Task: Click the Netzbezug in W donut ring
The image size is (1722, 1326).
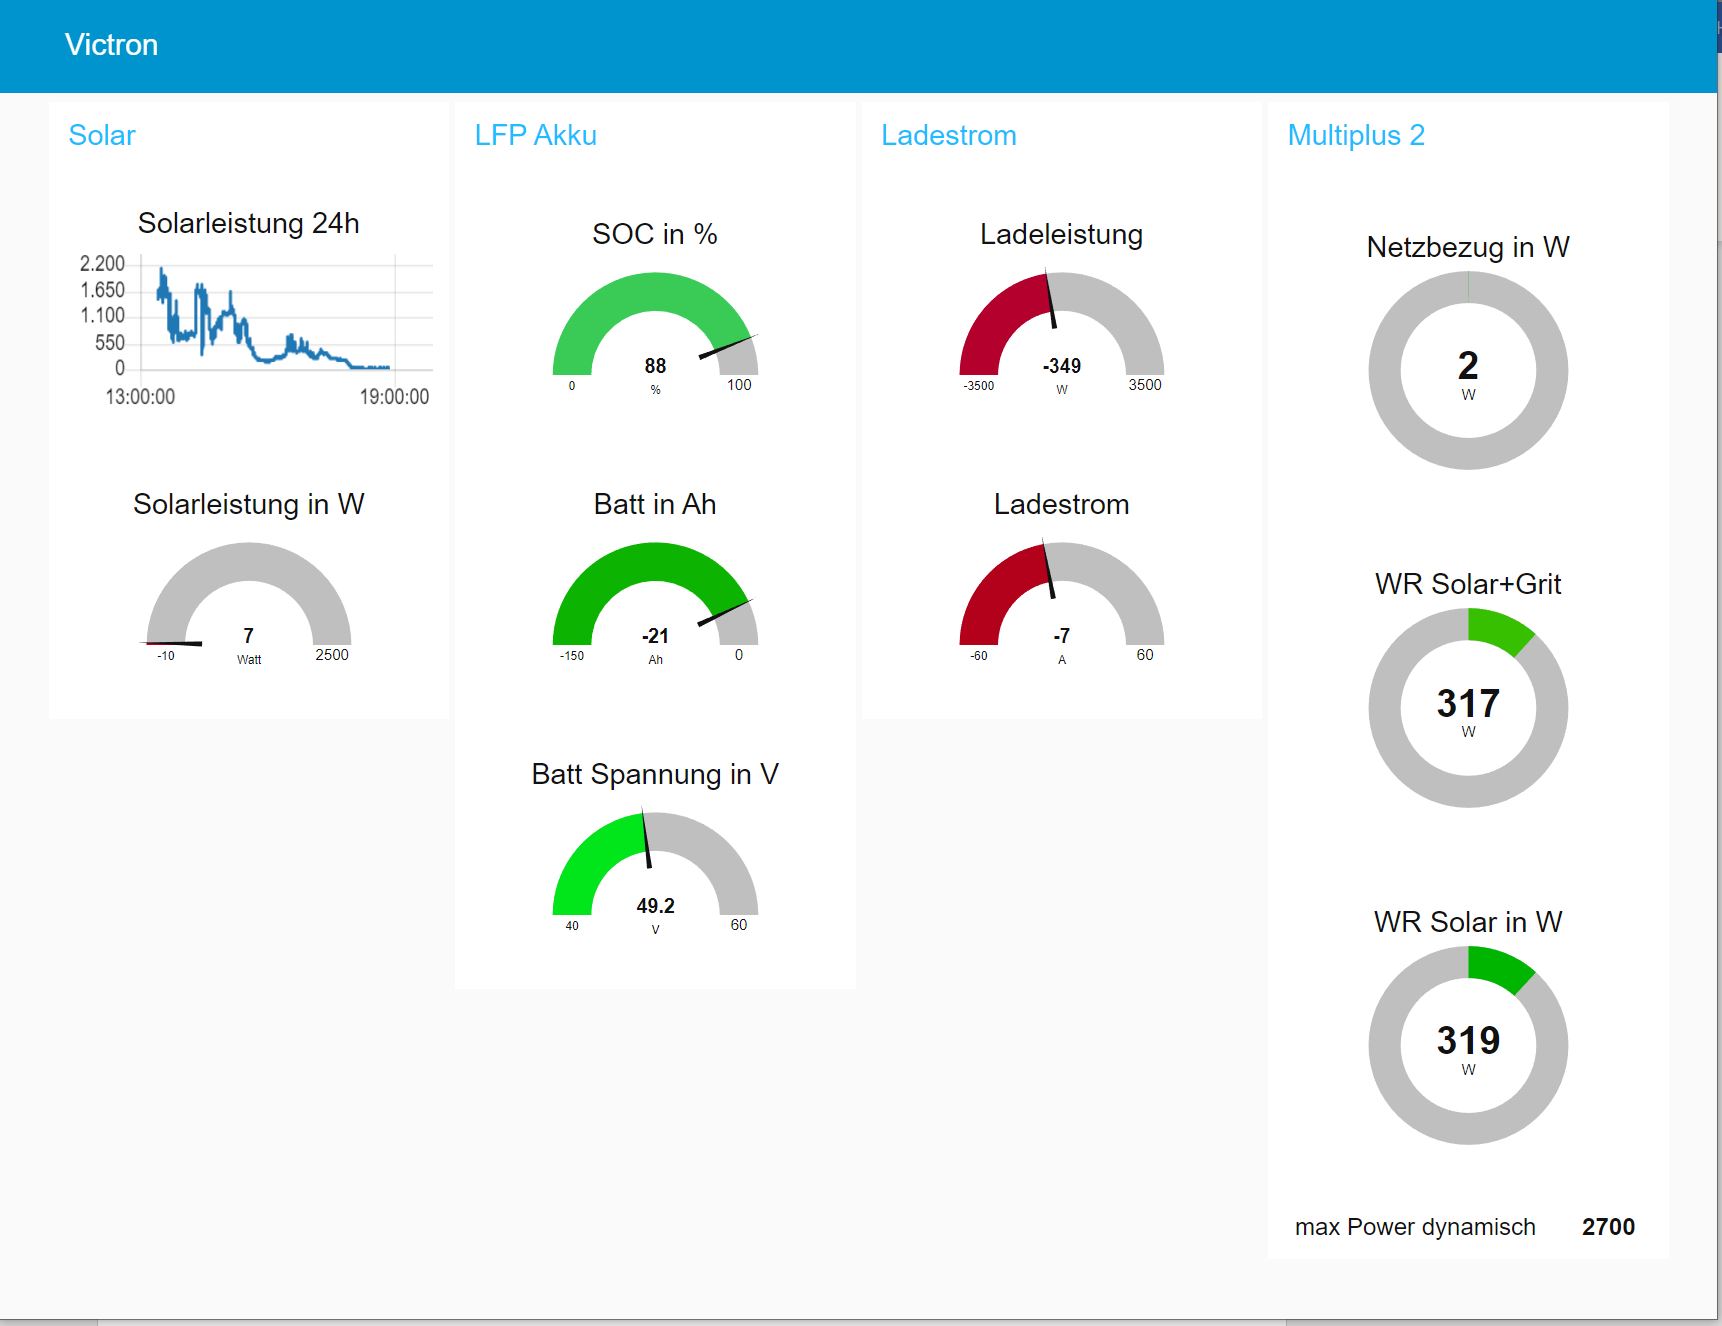Action: click(1385, 370)
